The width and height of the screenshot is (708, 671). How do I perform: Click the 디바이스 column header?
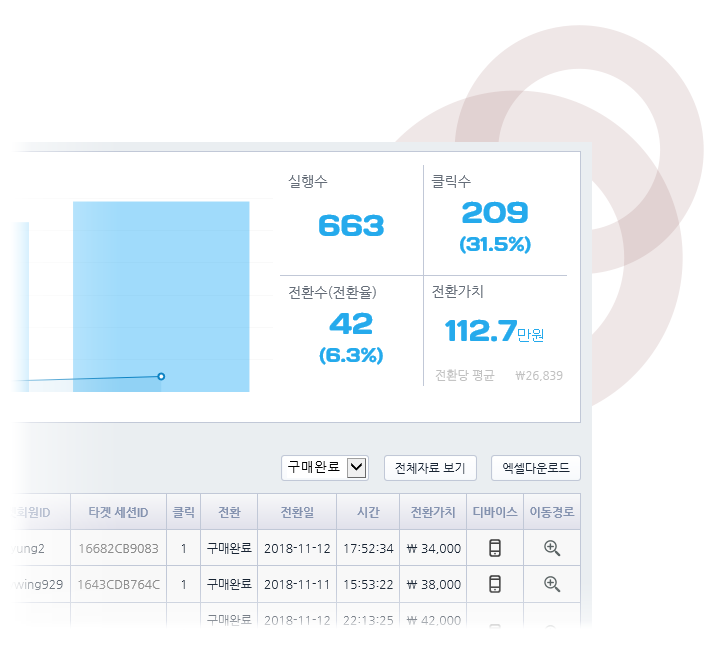(x=494, y=512)
